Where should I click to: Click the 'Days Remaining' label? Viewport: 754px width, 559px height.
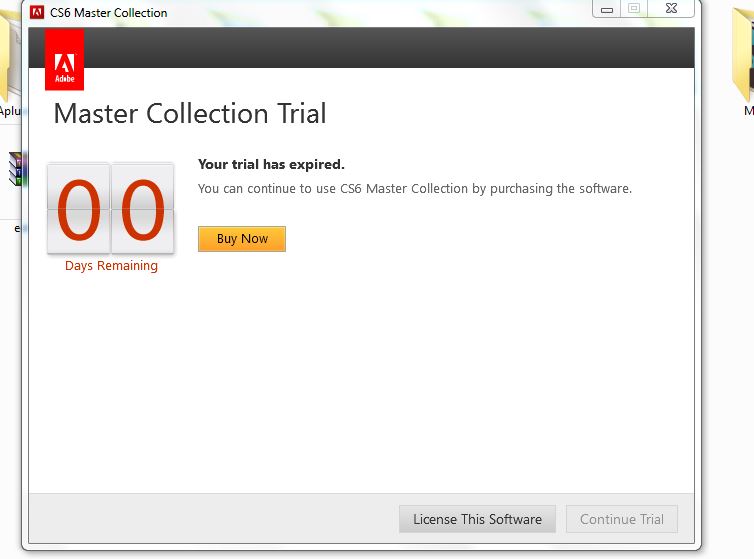(x=111, y=266)
